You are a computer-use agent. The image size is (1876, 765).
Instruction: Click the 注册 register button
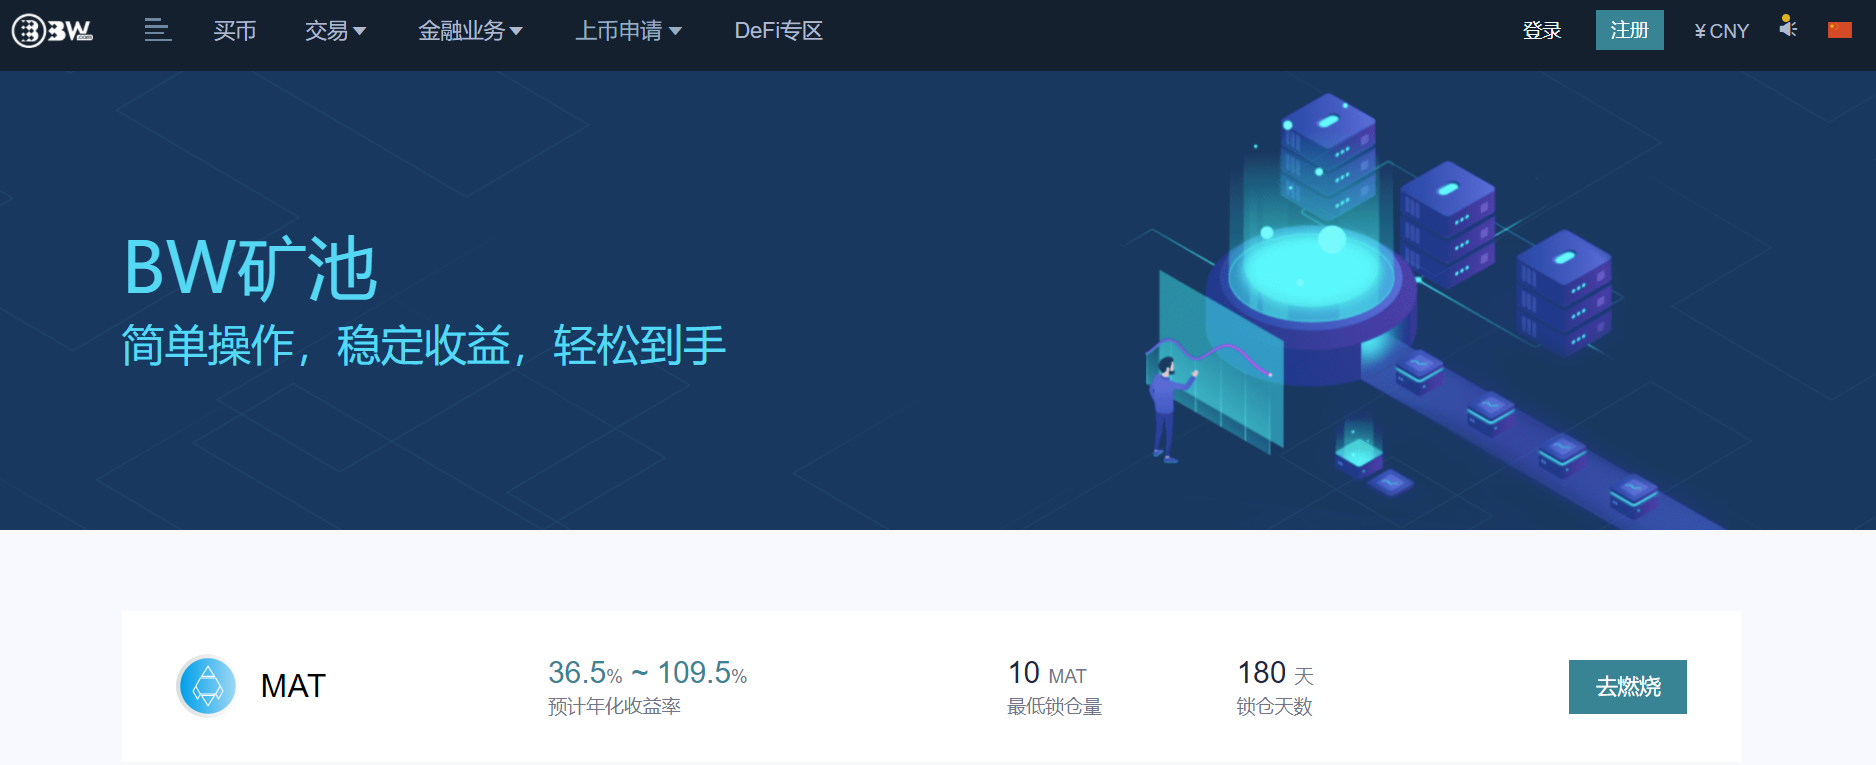pyautogui.click(x=1629, y=30)
